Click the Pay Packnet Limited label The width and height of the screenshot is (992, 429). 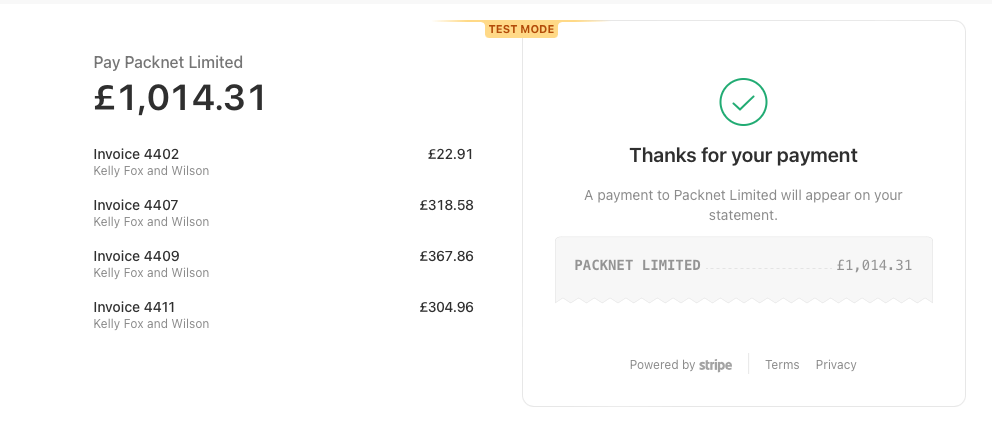pyautogui.click(x=168, y=62)
